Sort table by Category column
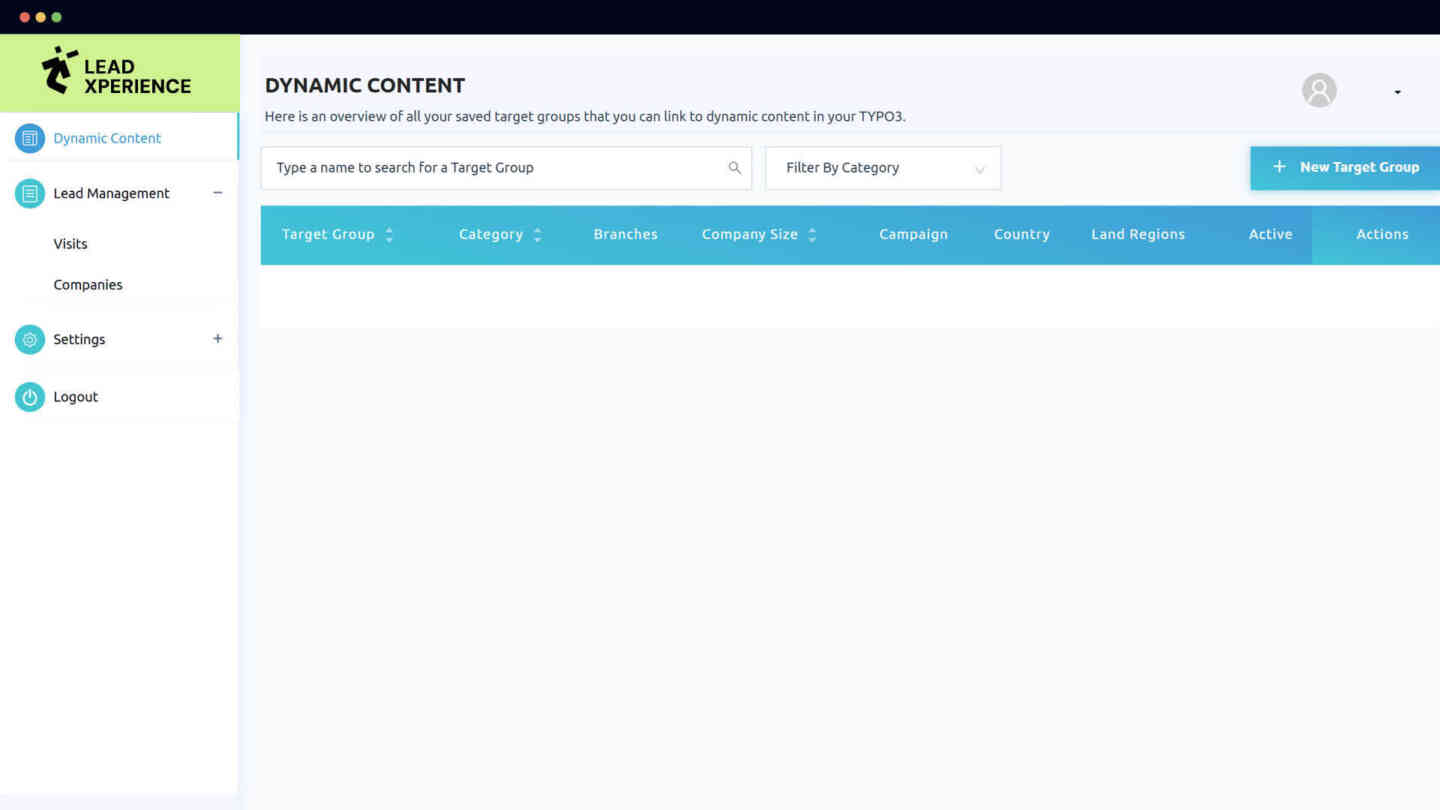Viewport: 1440px width, 810px height. pyautogui.click(x=537, y=235)
